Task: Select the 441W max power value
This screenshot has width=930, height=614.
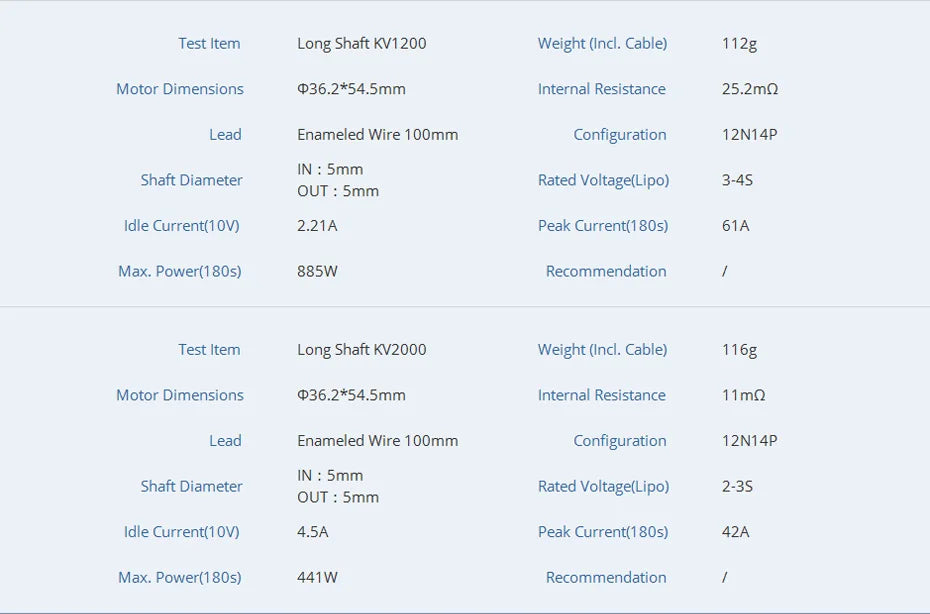Action: (x=317, y=577)
